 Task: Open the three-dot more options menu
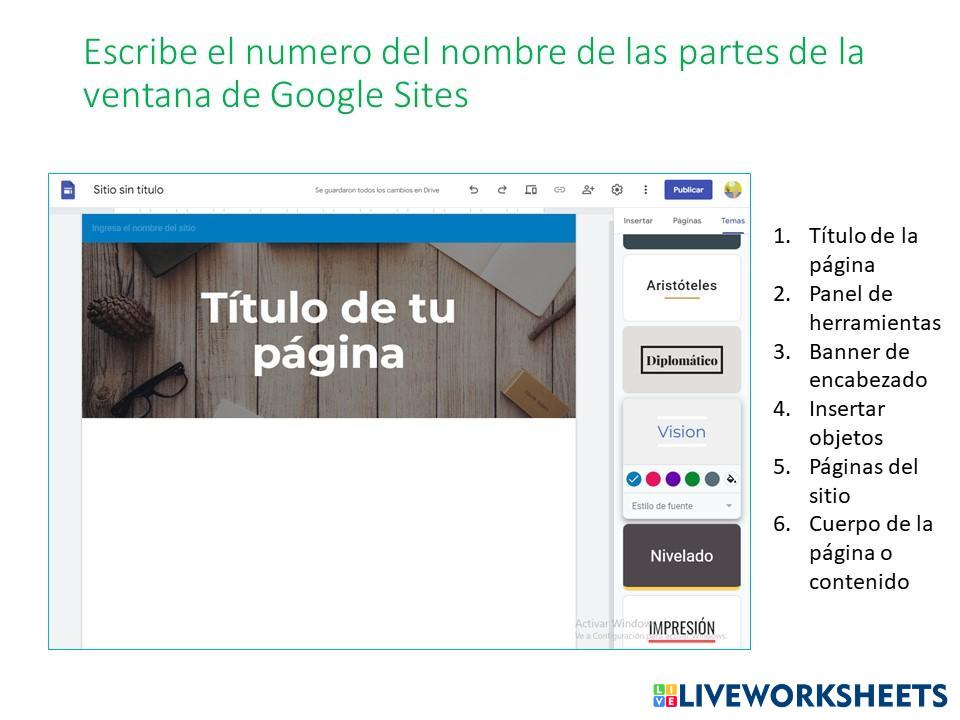pyautogui.click(x=645, y=190)
